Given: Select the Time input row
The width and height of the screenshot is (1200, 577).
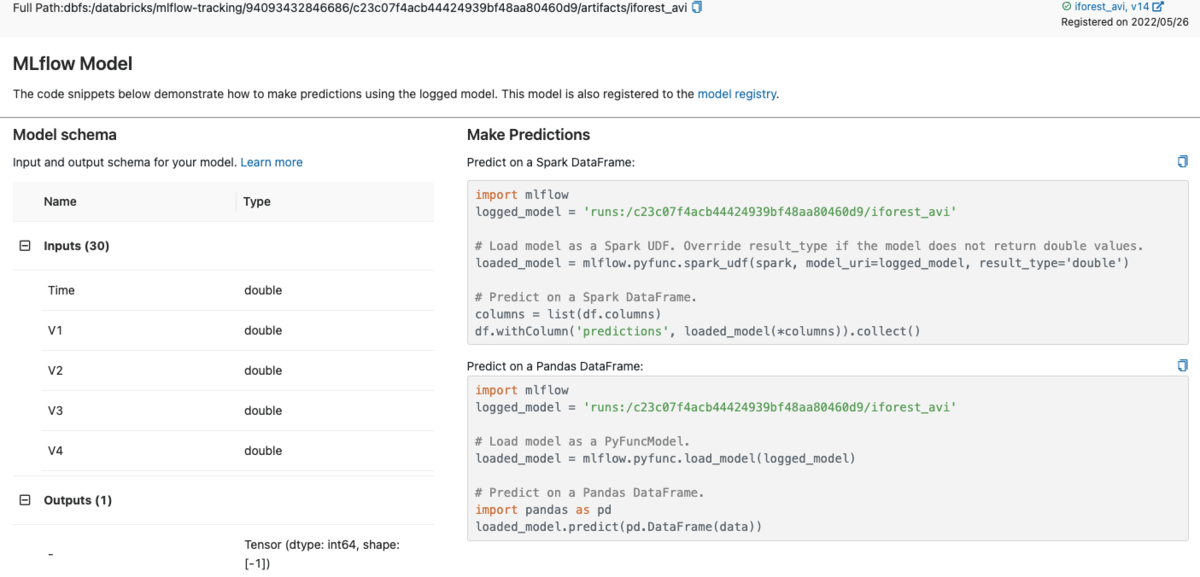Looking at the screenshot, I should 223,291.
